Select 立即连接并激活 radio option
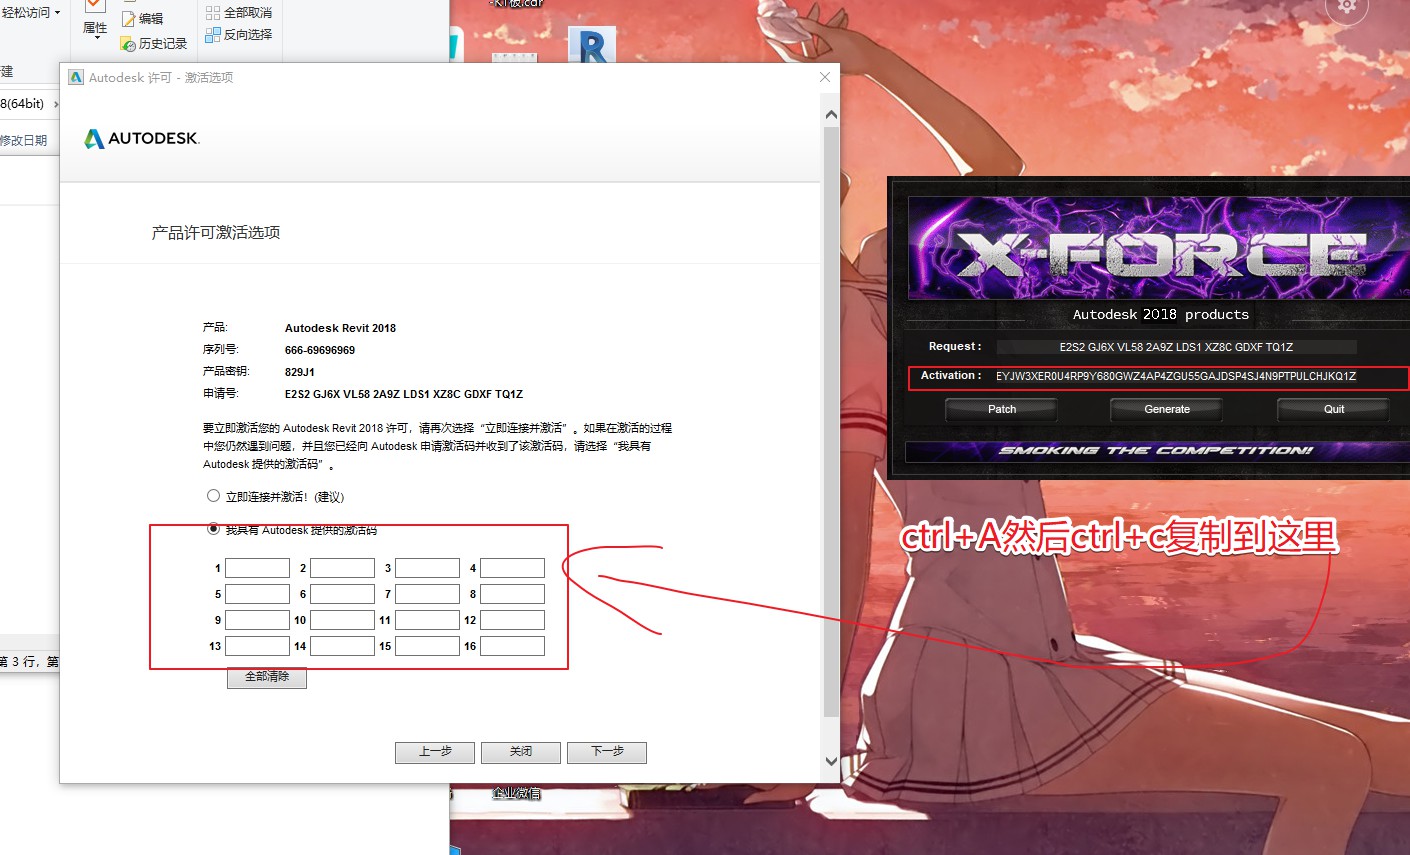The width and height of the screenshot is (1410, 855). click(x=213, y=496)
